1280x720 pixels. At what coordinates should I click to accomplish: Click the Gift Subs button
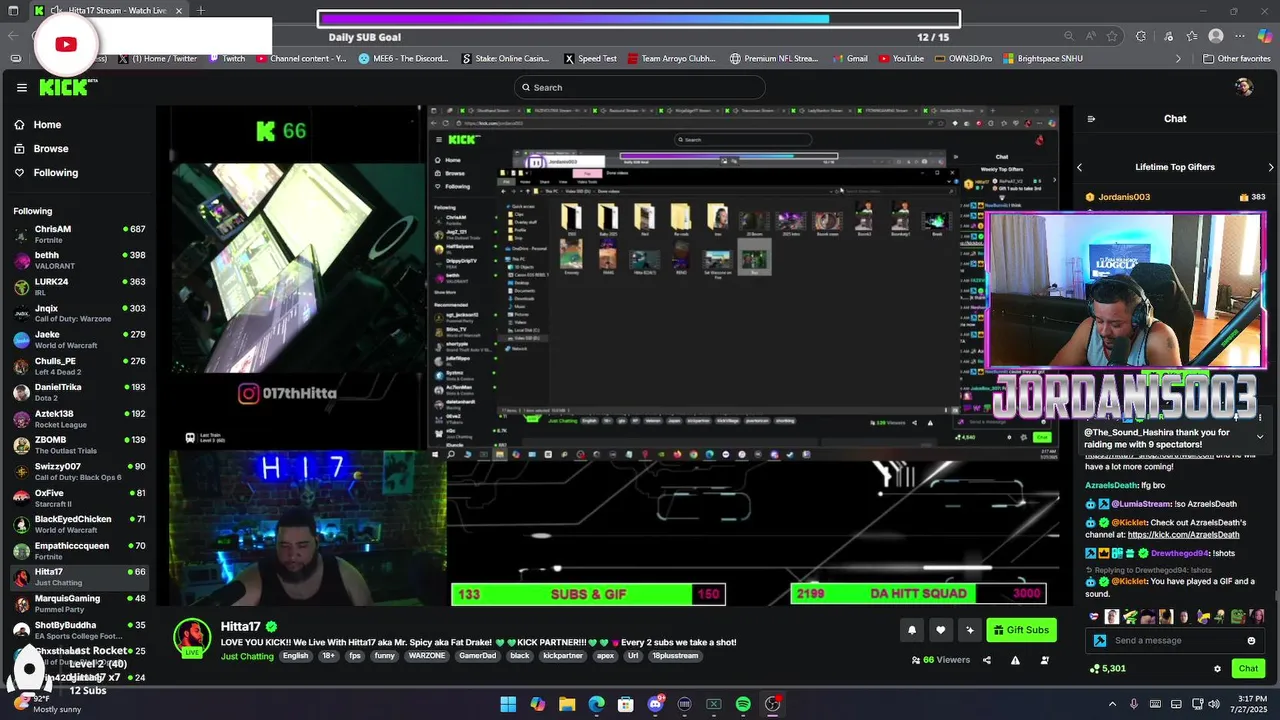(x=1021, y=630)
